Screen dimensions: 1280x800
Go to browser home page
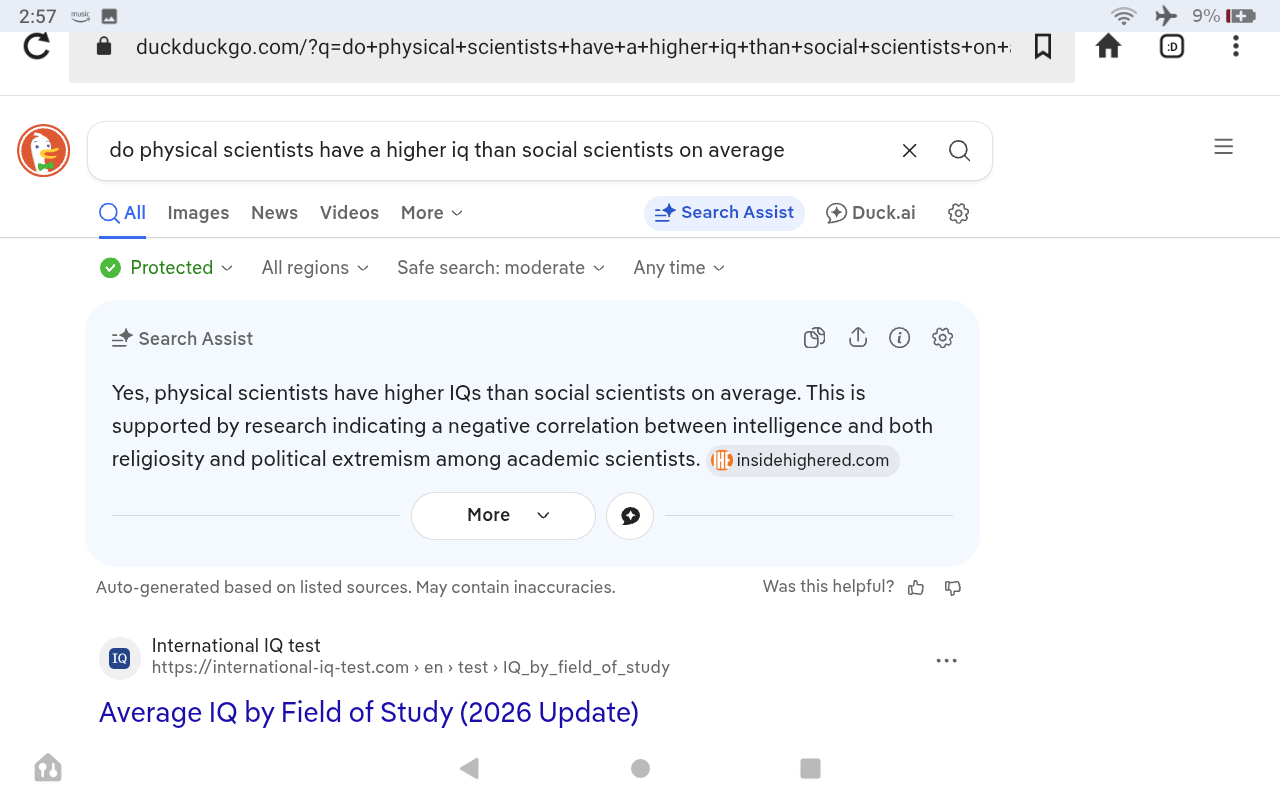(1108, 46)
